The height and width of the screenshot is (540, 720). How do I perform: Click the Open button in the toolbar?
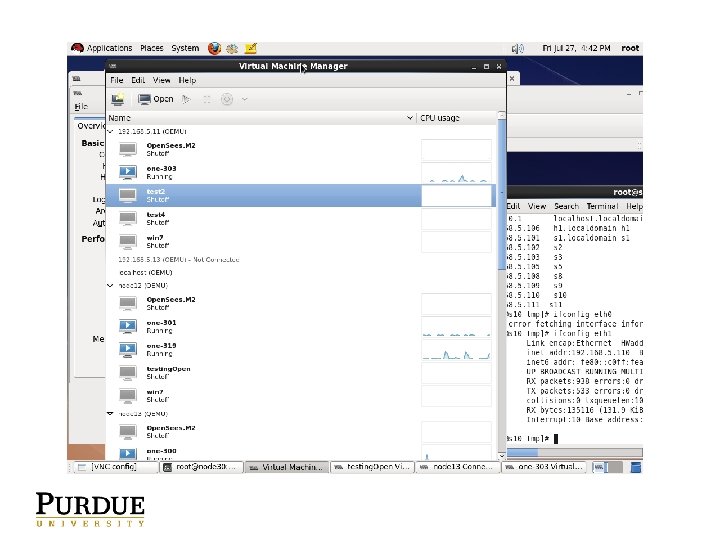(156, 99)
